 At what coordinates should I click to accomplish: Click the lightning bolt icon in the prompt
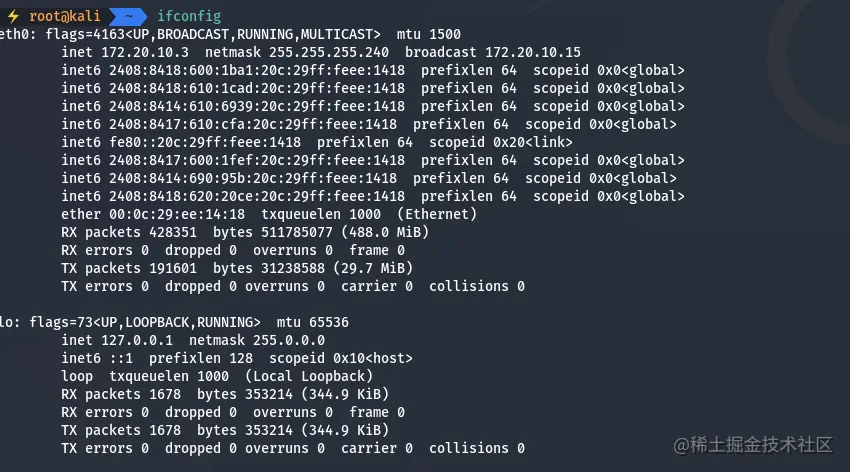[14, 16]
